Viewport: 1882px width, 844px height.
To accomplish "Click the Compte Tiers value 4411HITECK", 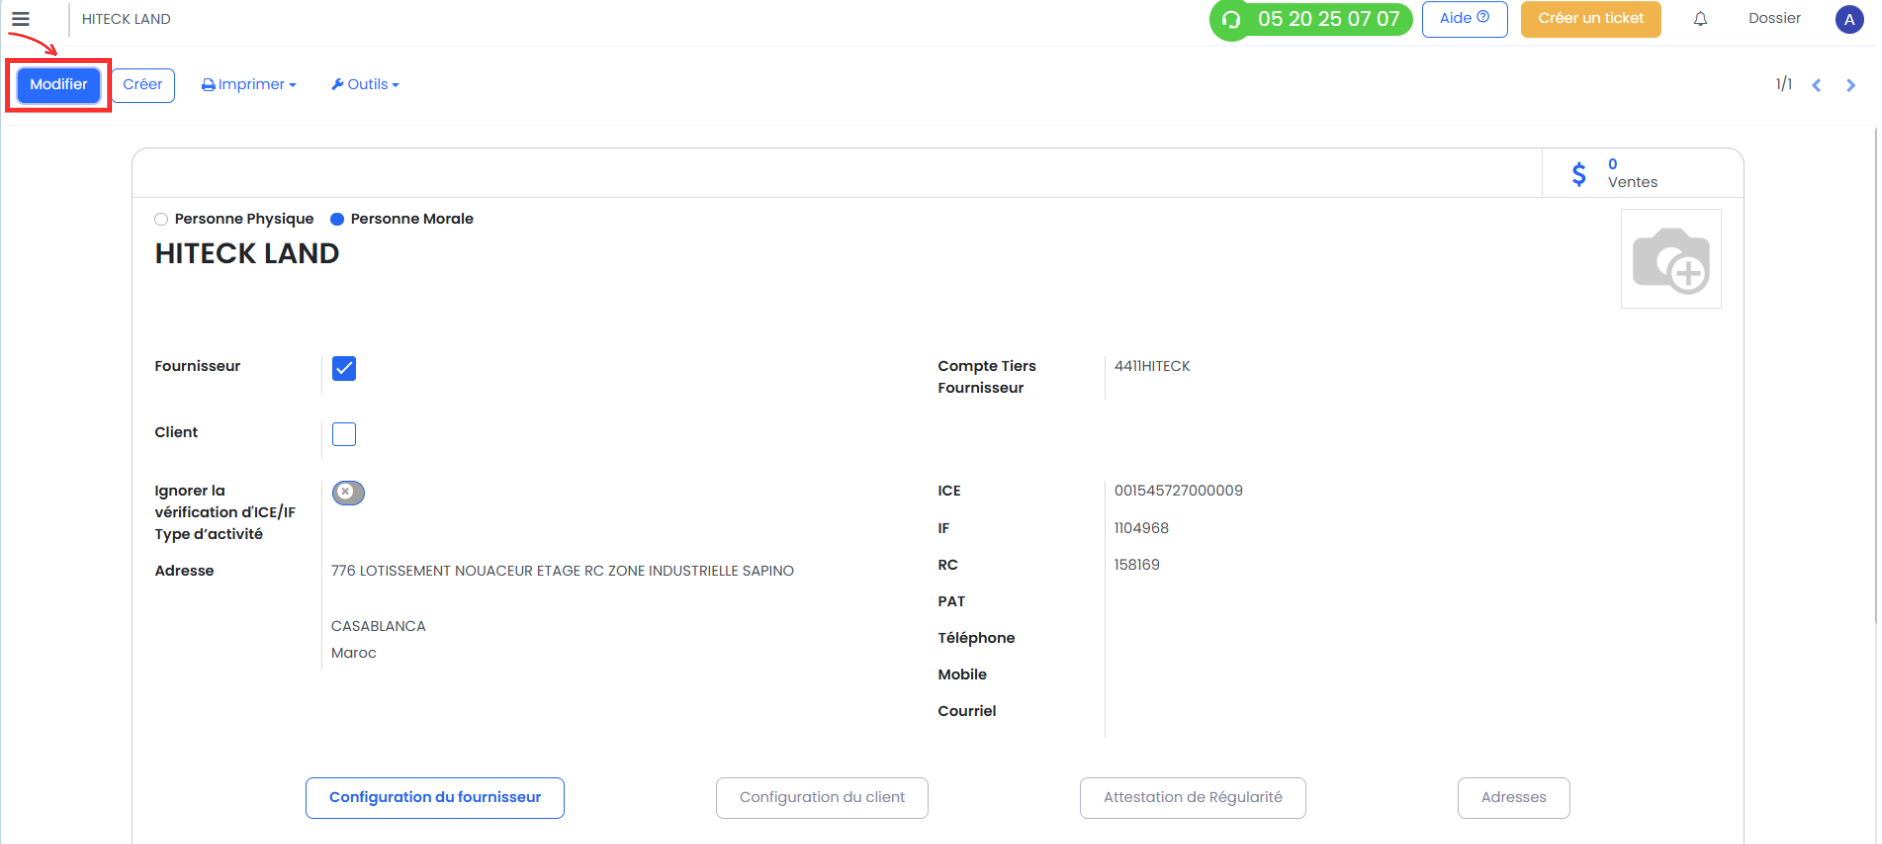I will (1153, 366).
